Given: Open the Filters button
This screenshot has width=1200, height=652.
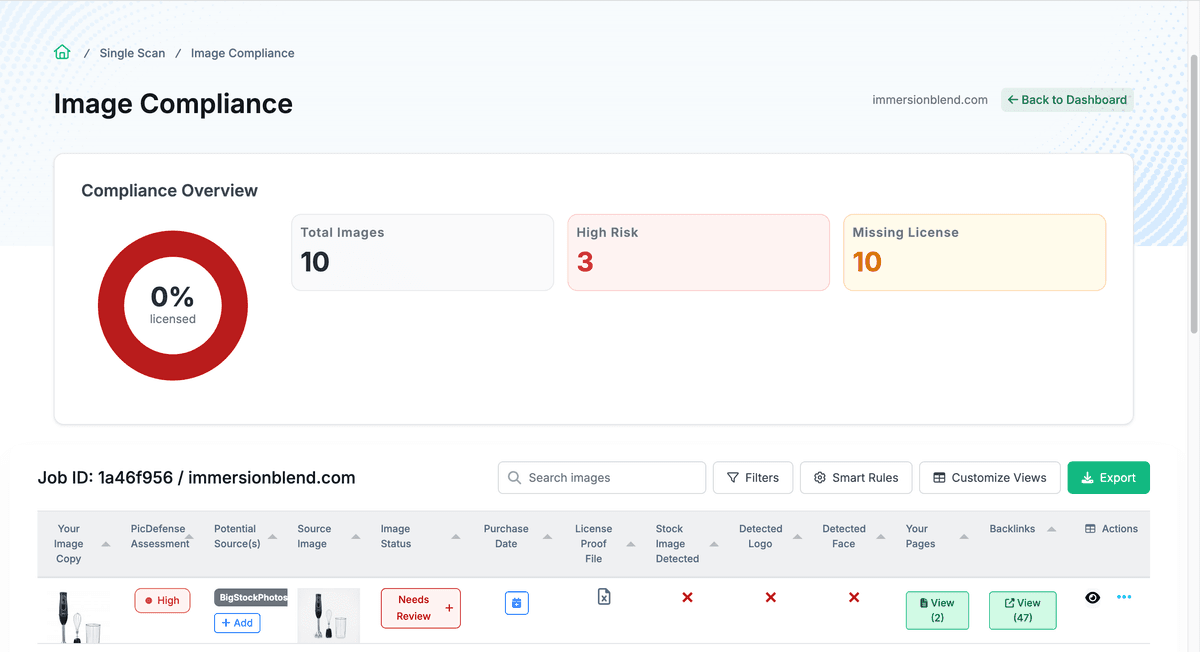Looking at the screenshot, I should 753,478.
